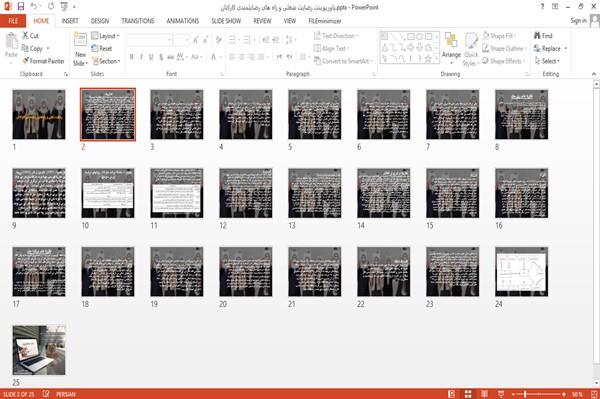This screenshot has width=600, height=399.
Task: Switch to the ANIMATIONS tab
Action: click(183, 21)
